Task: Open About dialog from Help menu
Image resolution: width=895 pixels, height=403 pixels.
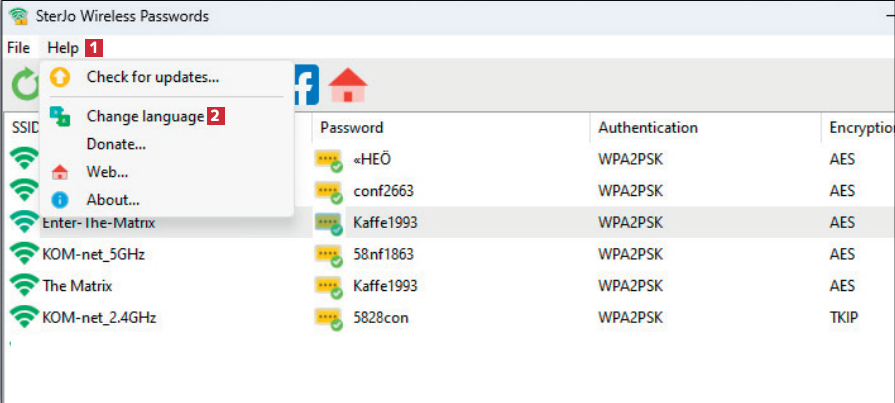Action: [112, 200]
